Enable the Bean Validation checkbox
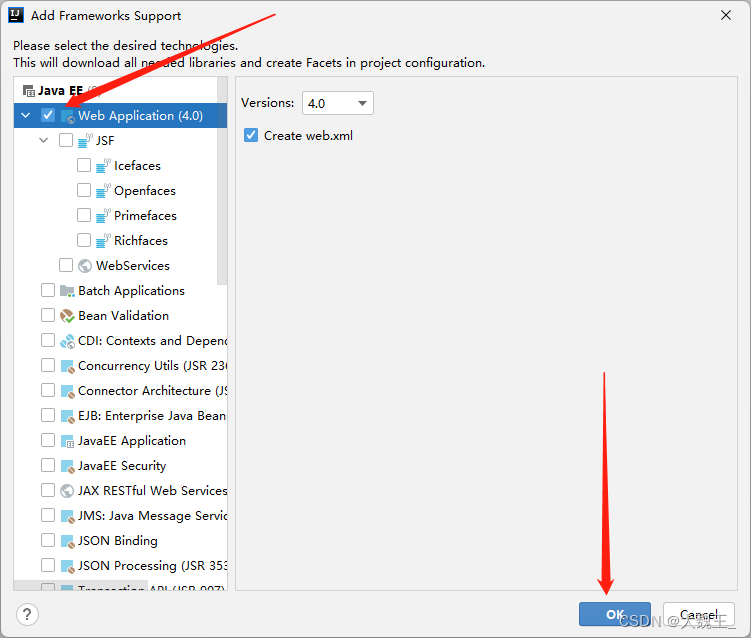Screen dimensions: 751x638 click(48, 315)
